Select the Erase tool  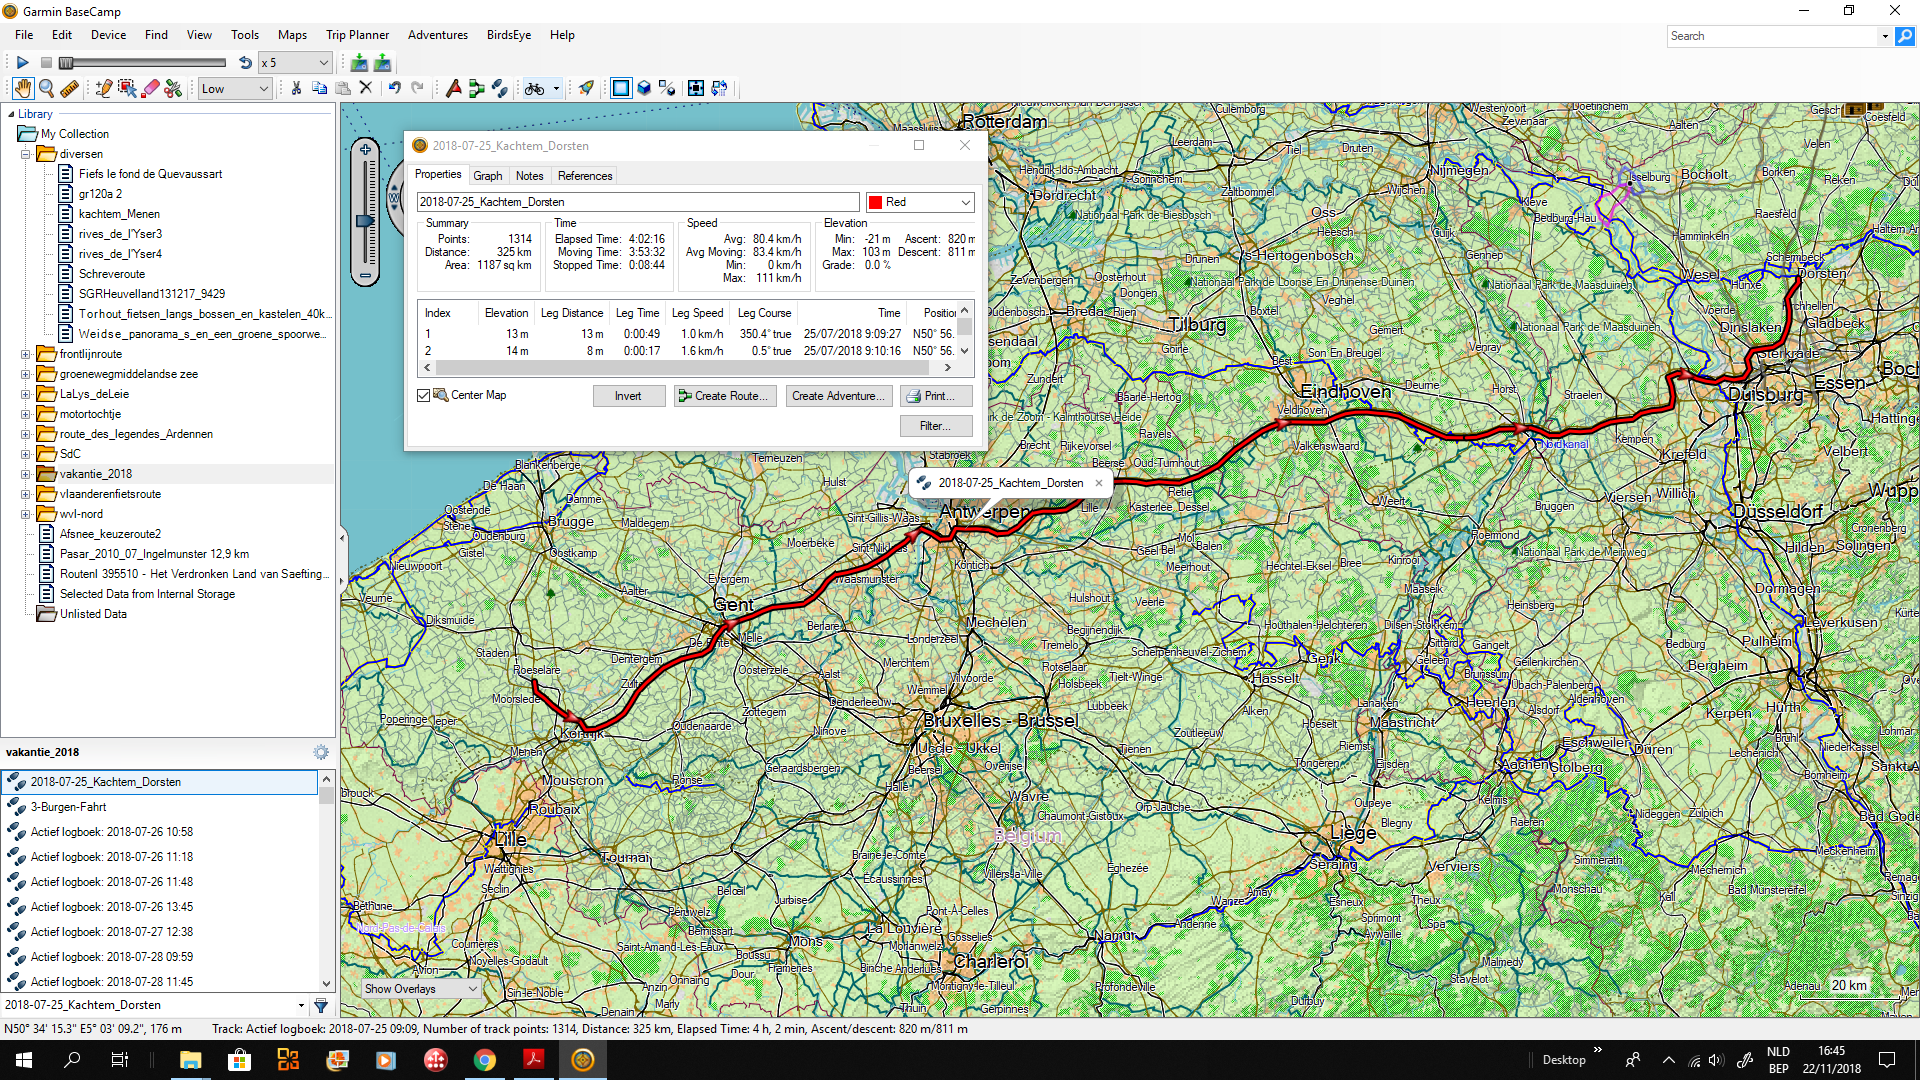tap(151, 88)
